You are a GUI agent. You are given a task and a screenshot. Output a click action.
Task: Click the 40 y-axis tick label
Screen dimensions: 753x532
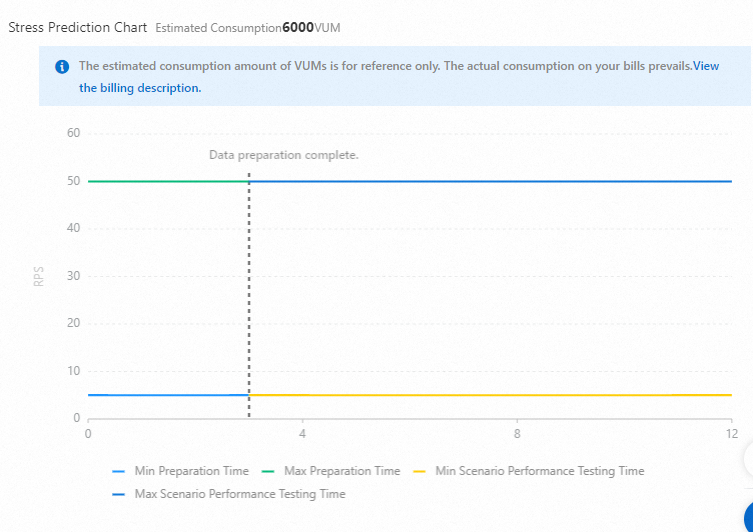[73, 228]
